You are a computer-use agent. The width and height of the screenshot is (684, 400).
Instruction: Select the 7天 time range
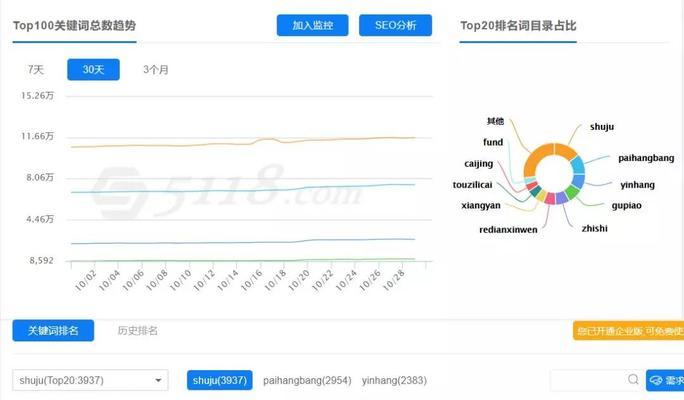point(36,69)
